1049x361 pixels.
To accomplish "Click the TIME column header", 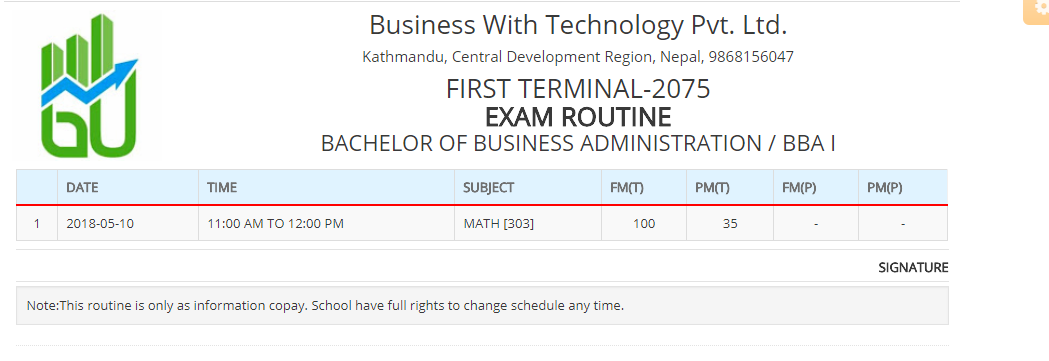I will pyautogui.click(x=222, y=188).
